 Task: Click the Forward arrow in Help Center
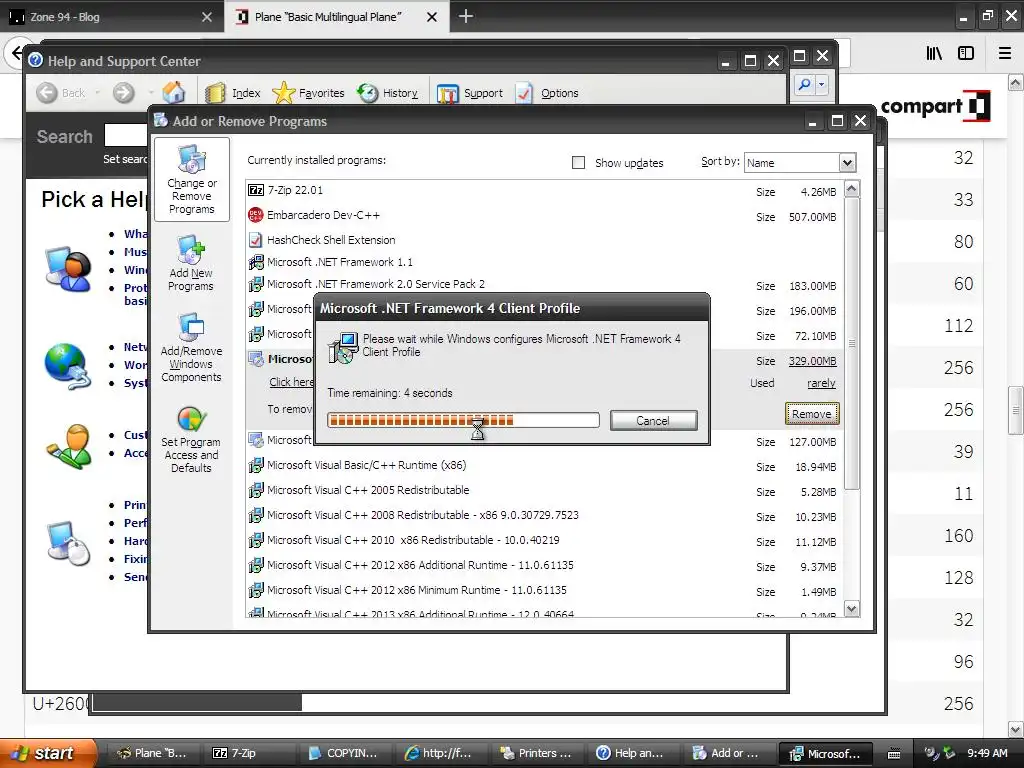coord(123,93)
